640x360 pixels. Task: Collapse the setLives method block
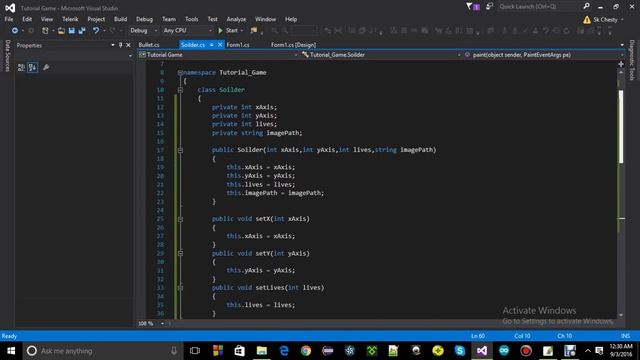(180, 288)
